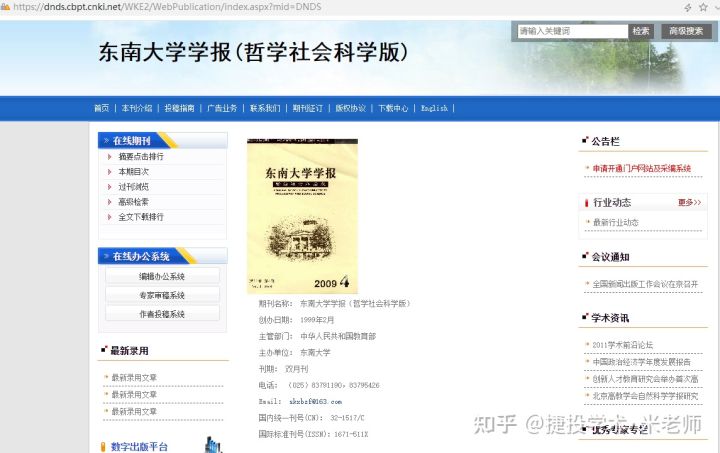The image size is (720, 453).
Task: Go to 首页 in navigation bar
Action: pyautogui.click(x=101, y=108)
